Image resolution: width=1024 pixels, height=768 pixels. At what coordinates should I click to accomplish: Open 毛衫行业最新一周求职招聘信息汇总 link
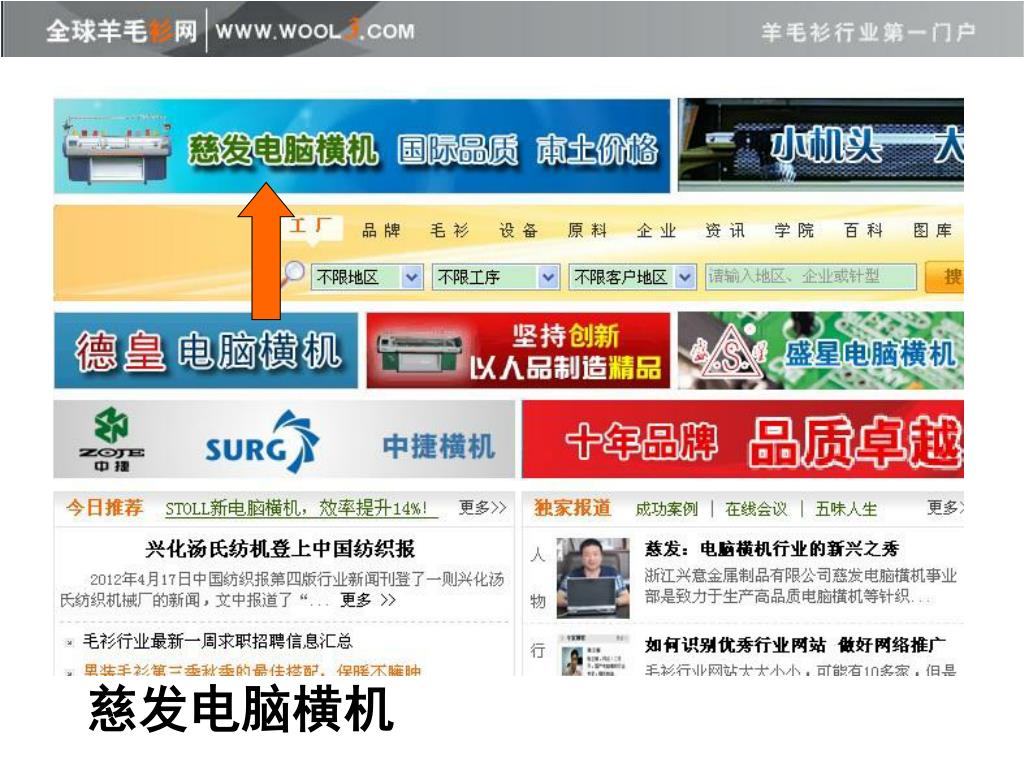(217, 641)
